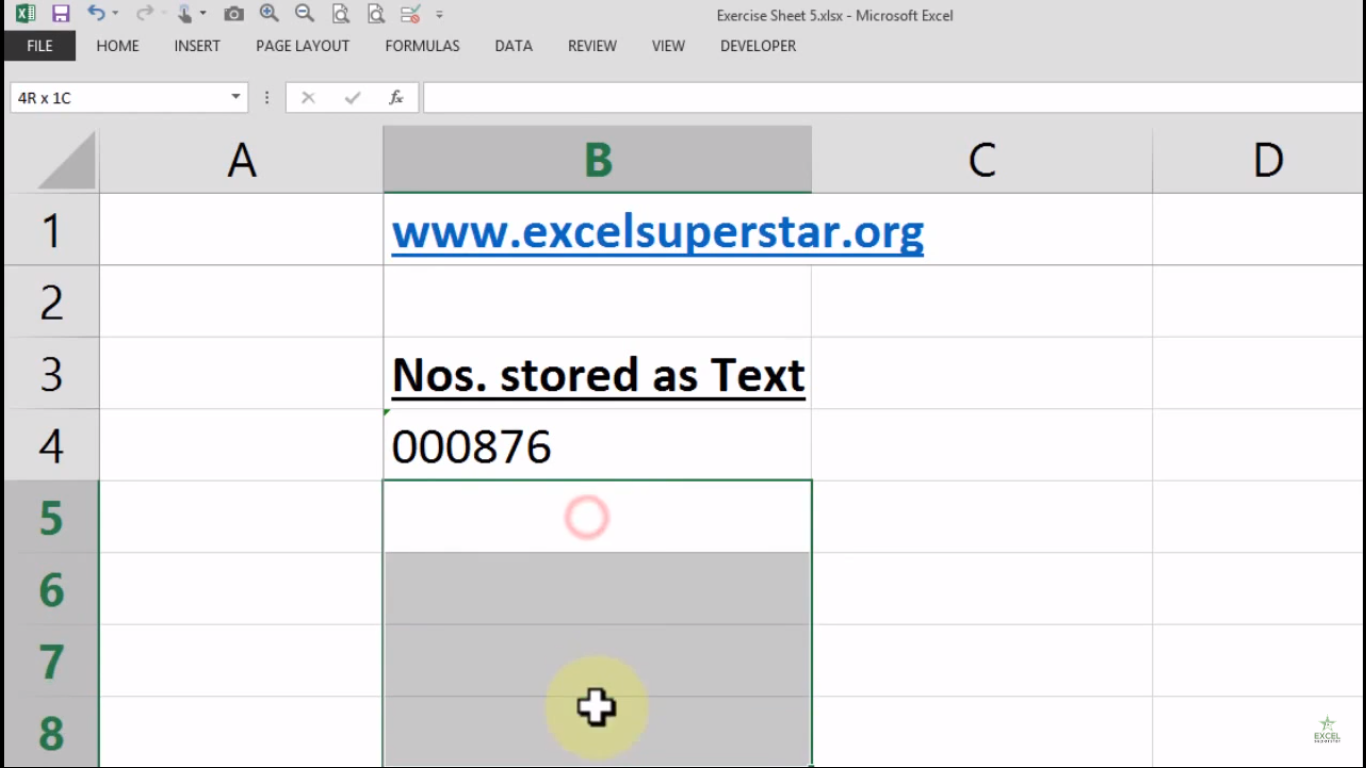Open the PAGE LAYOUT tab
The height and width of the screenshot is (768, 1366).
303,46
